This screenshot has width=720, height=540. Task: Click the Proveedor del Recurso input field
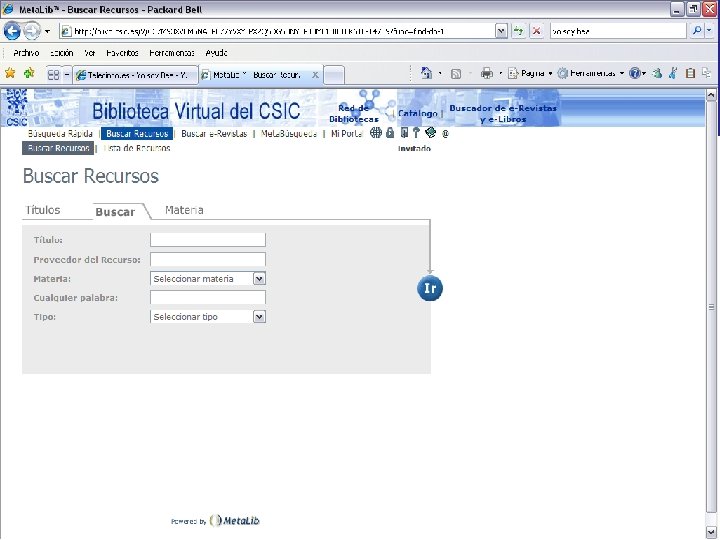coord(208,259)
